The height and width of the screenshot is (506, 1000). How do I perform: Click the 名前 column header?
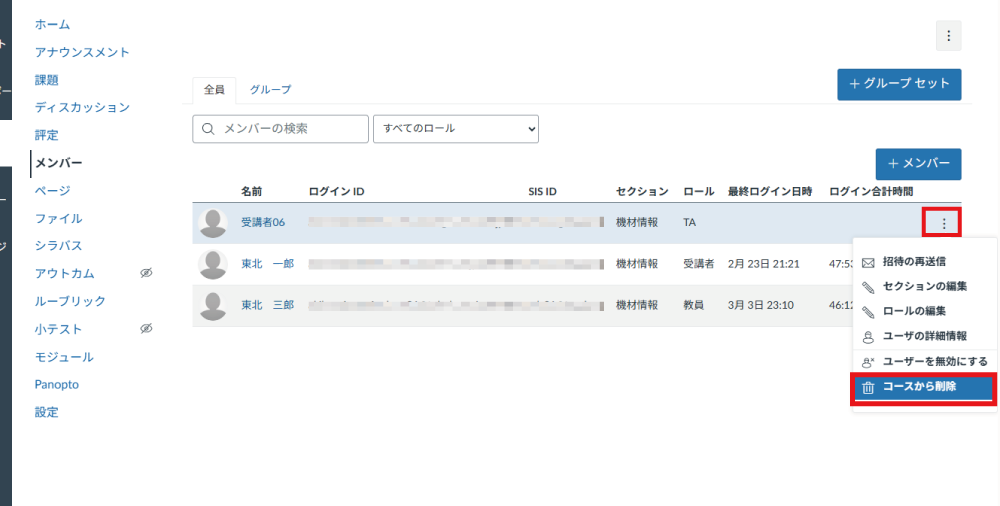[251, 191]
